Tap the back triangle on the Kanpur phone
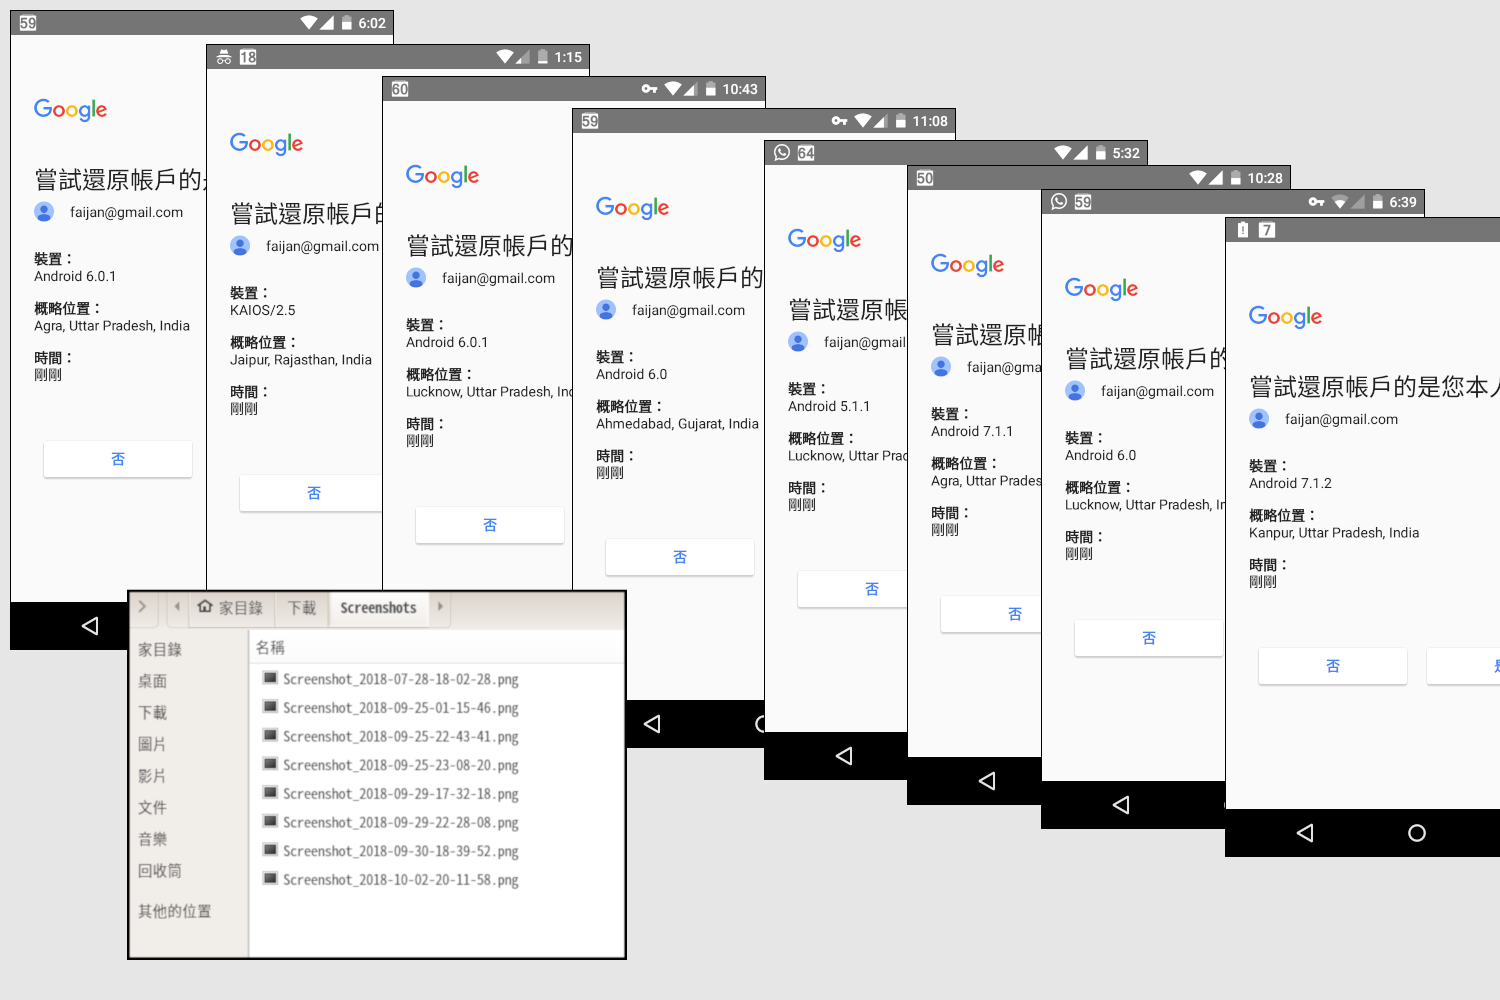The height and width of the screenshot is (1000, 1500). point(1305,833)
